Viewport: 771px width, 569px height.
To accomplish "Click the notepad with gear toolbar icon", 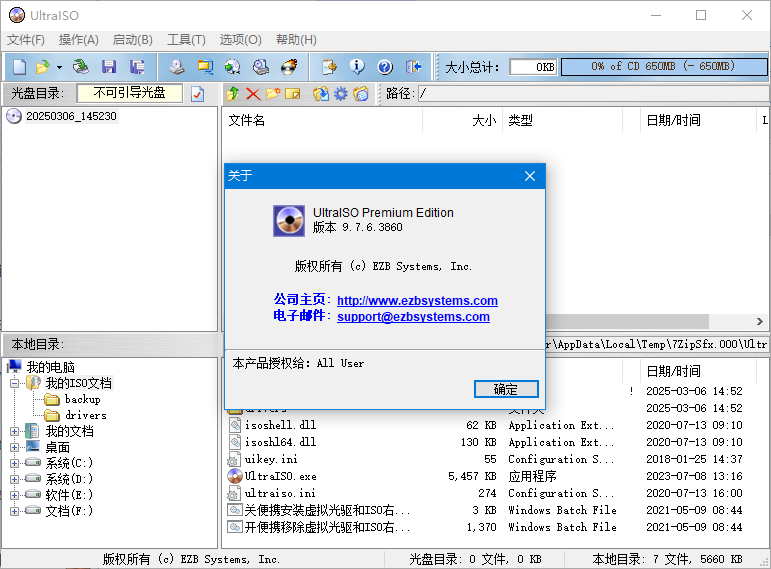I will pyautogui.click(x=329, y=66).
